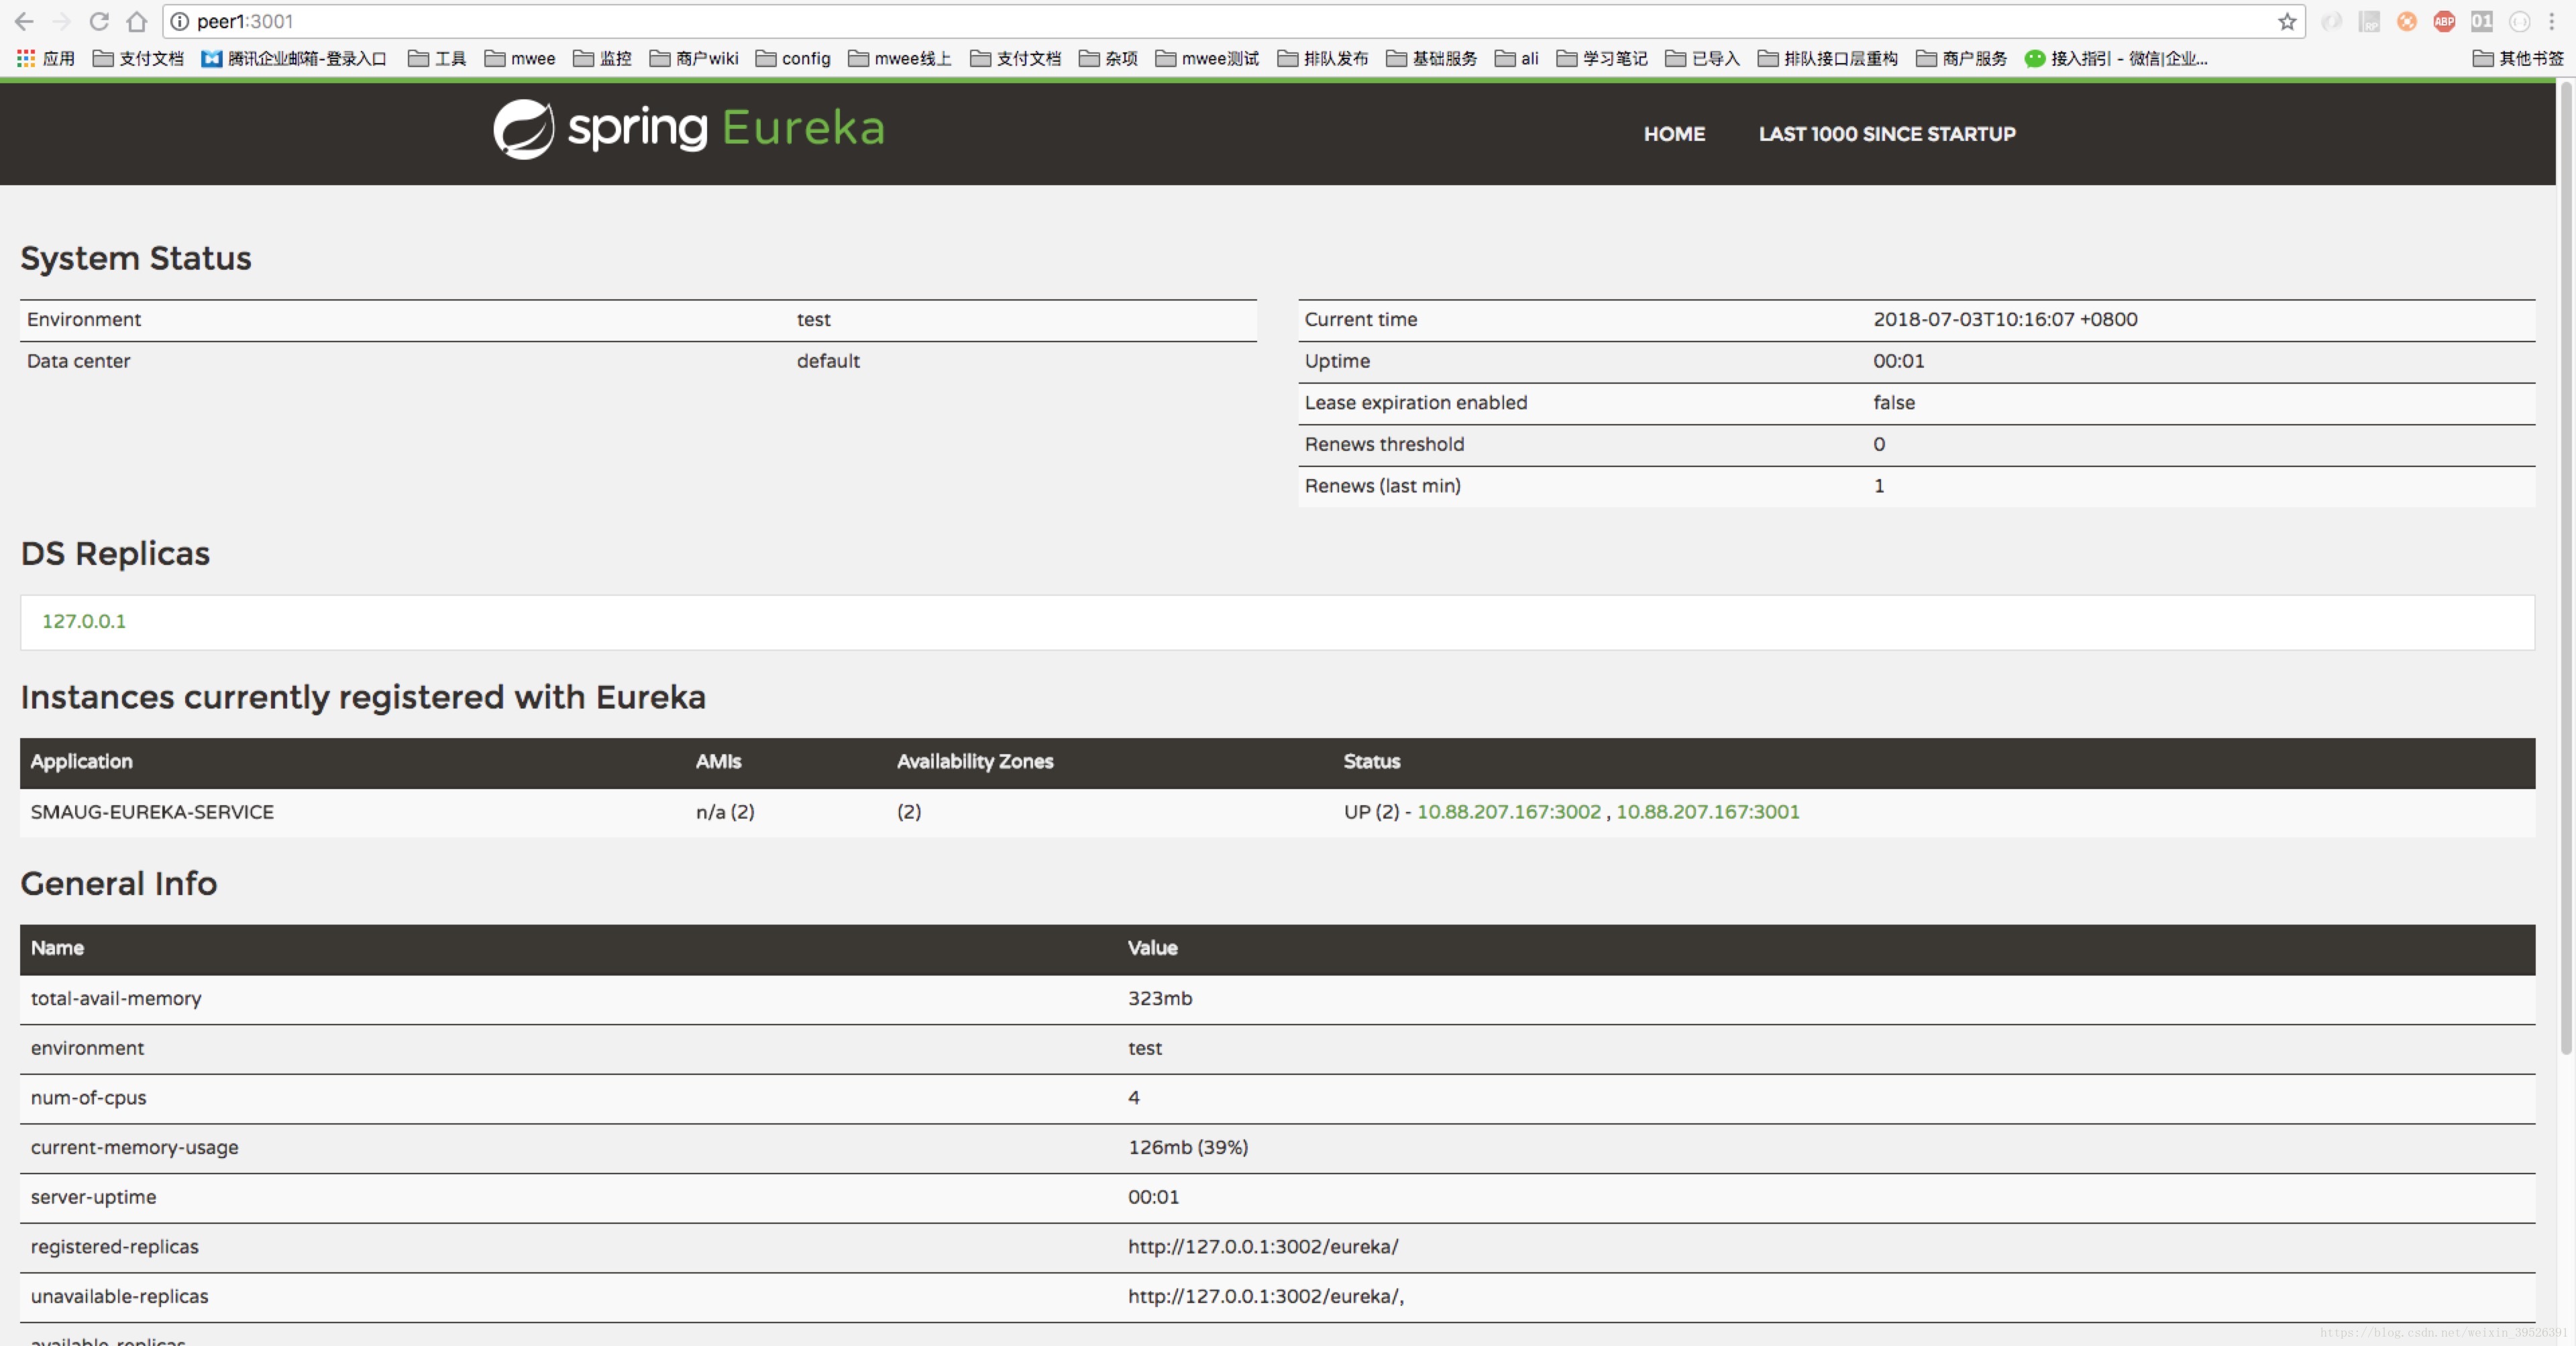Open the mwee线上 bookmark folder
This screenshot has height=1346, width=2576.
coord(900,58)
